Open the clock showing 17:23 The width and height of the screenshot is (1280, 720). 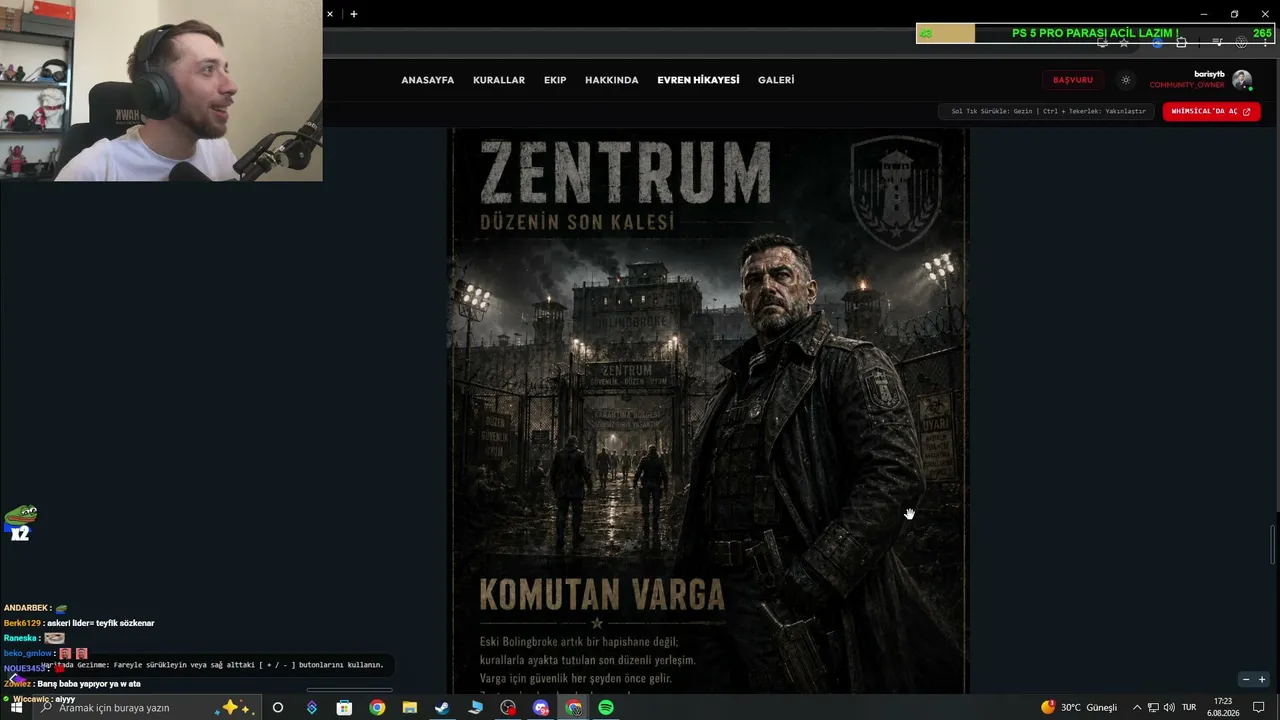click(x=1223, y=707)
